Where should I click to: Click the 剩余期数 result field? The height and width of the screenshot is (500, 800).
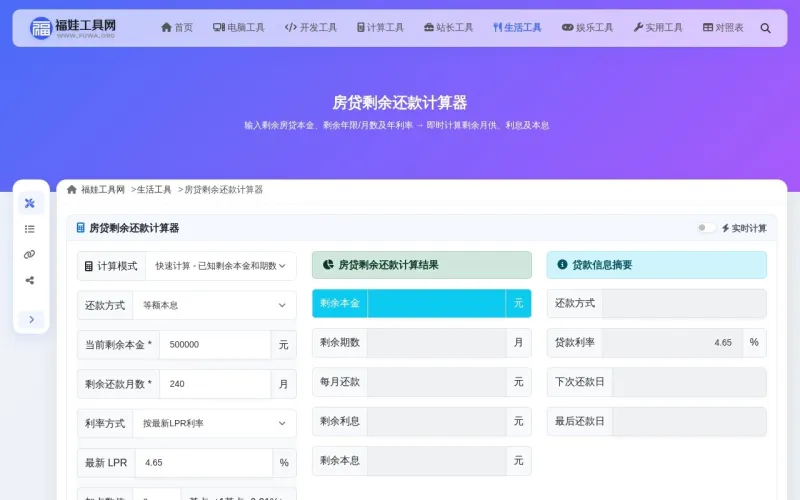(x=436, y=342)
